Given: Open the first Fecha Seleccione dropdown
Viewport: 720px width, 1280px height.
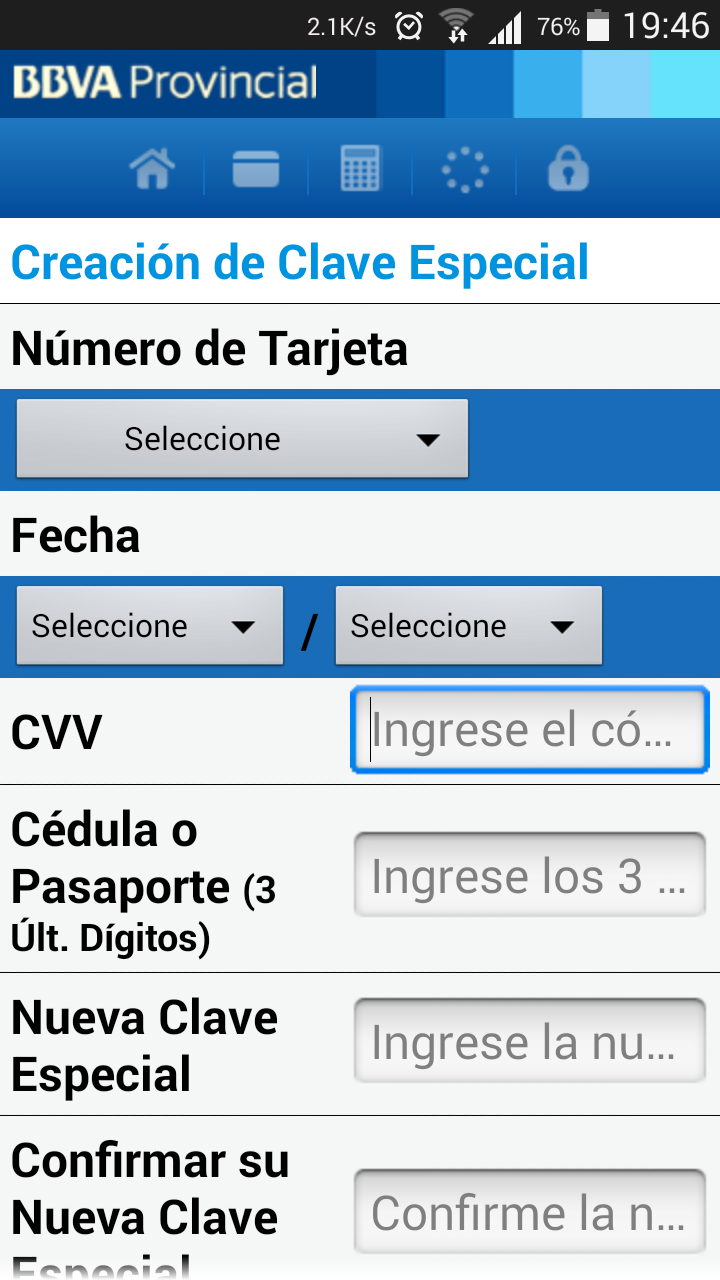Looking at the screenshot, I should coord(150,626).
